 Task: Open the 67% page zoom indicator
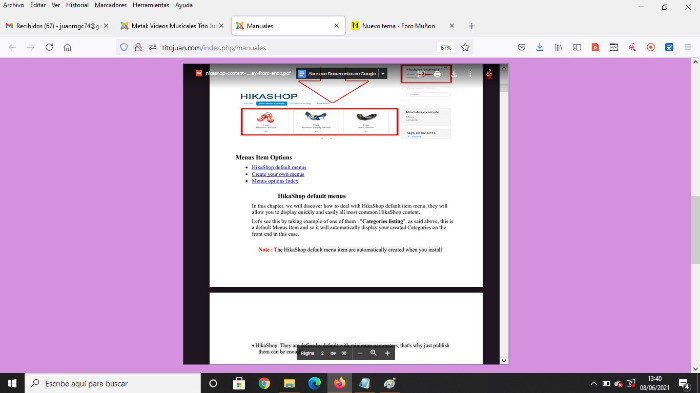click(x=446, y=47)
